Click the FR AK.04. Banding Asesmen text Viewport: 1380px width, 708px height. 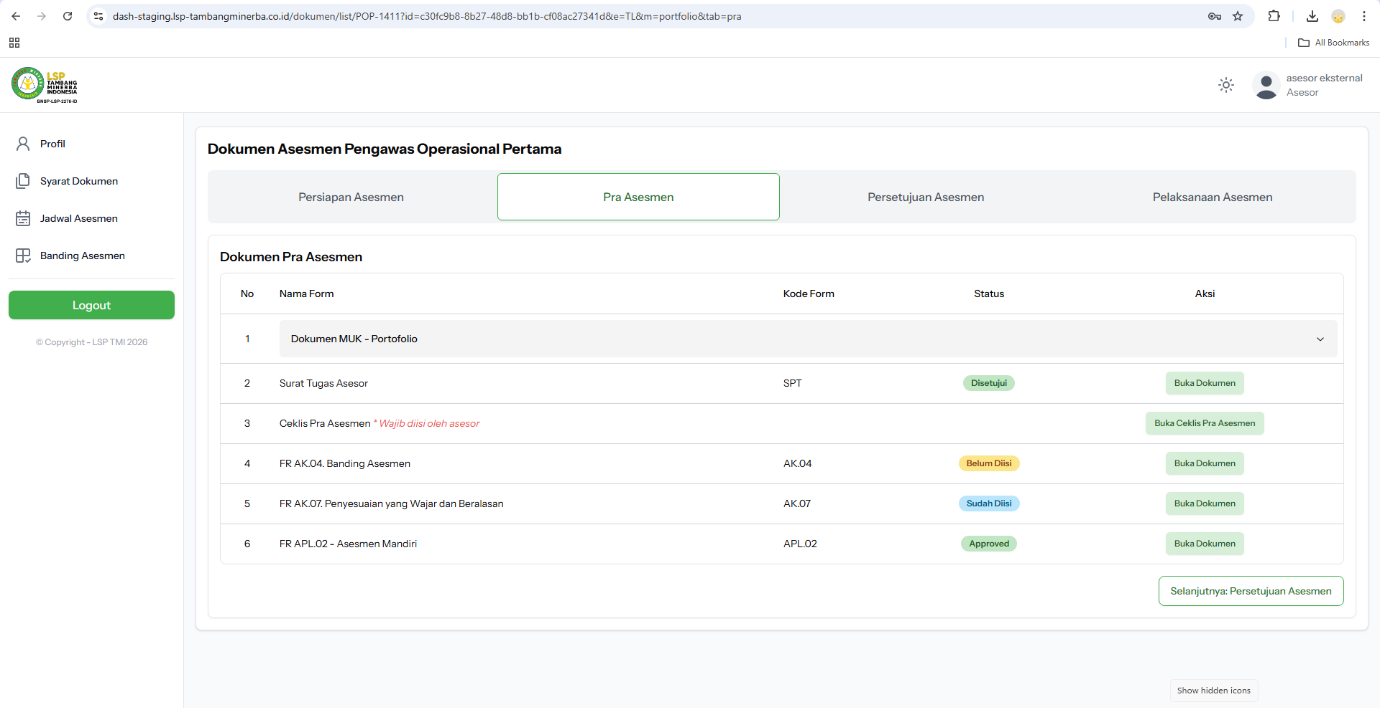[x=345, y=463]
